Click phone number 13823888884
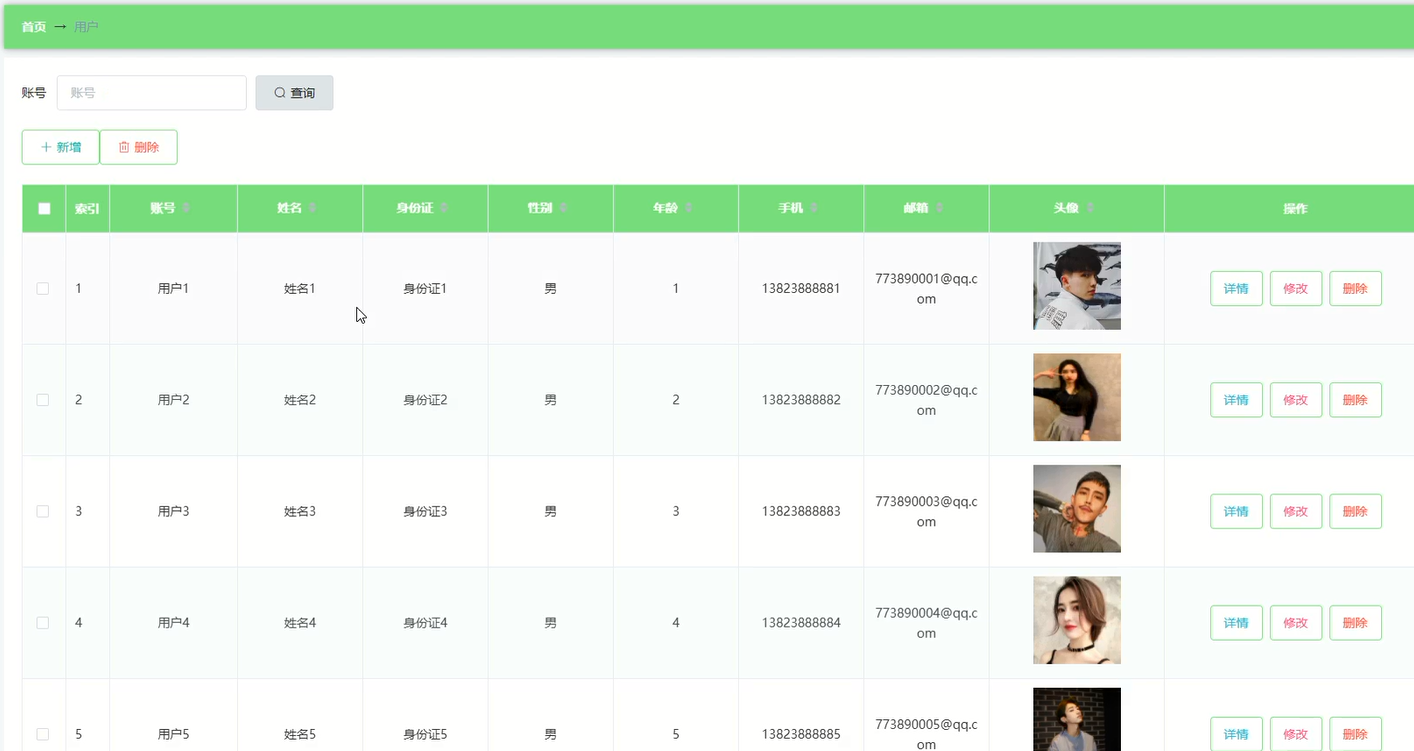The width and height of the screenshot is (1414, 751). (x=801, y=623)
